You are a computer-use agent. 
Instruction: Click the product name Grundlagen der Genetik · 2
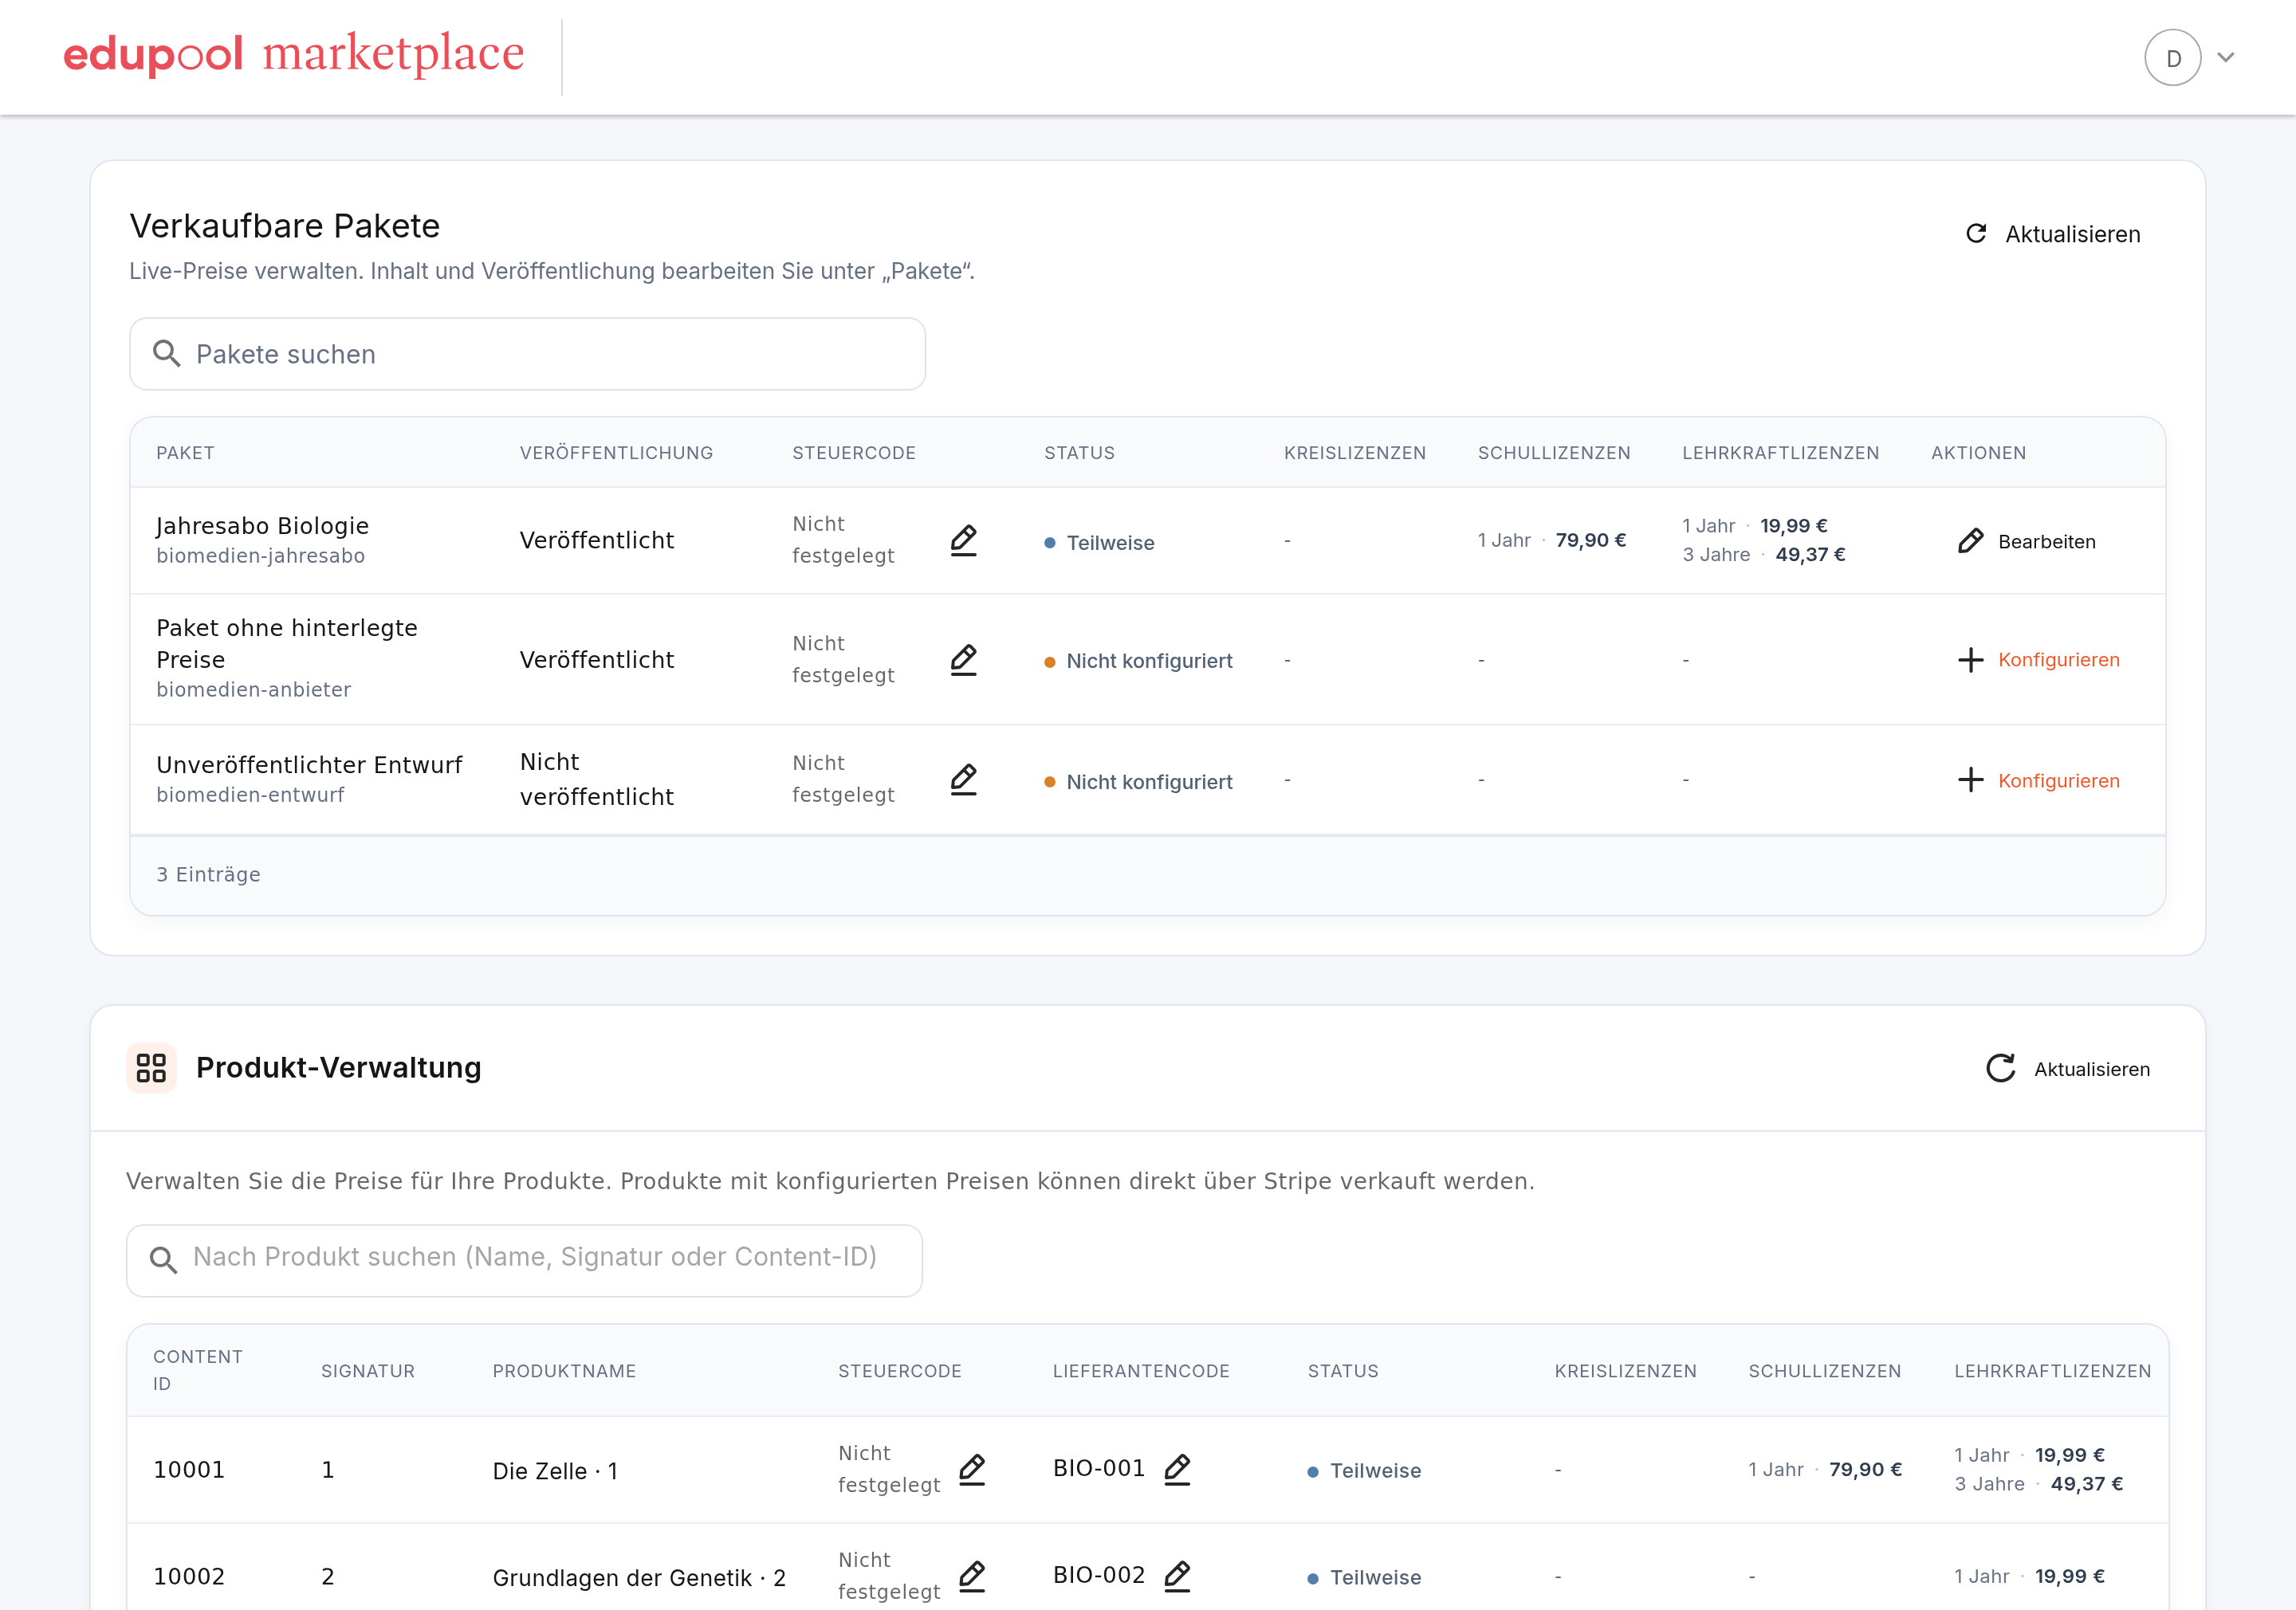pos(639,1578)
